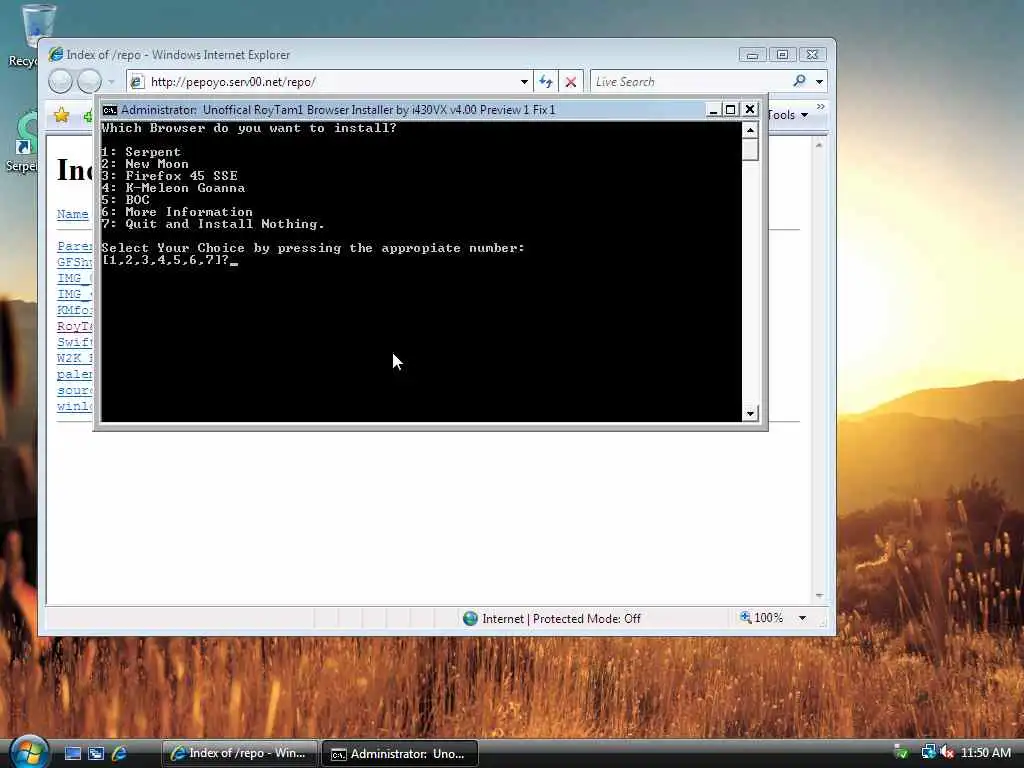Viewport: 1024px width, 768px height.
Task: Open the KMfo... directory link
Action: click(x=74, y=310)
